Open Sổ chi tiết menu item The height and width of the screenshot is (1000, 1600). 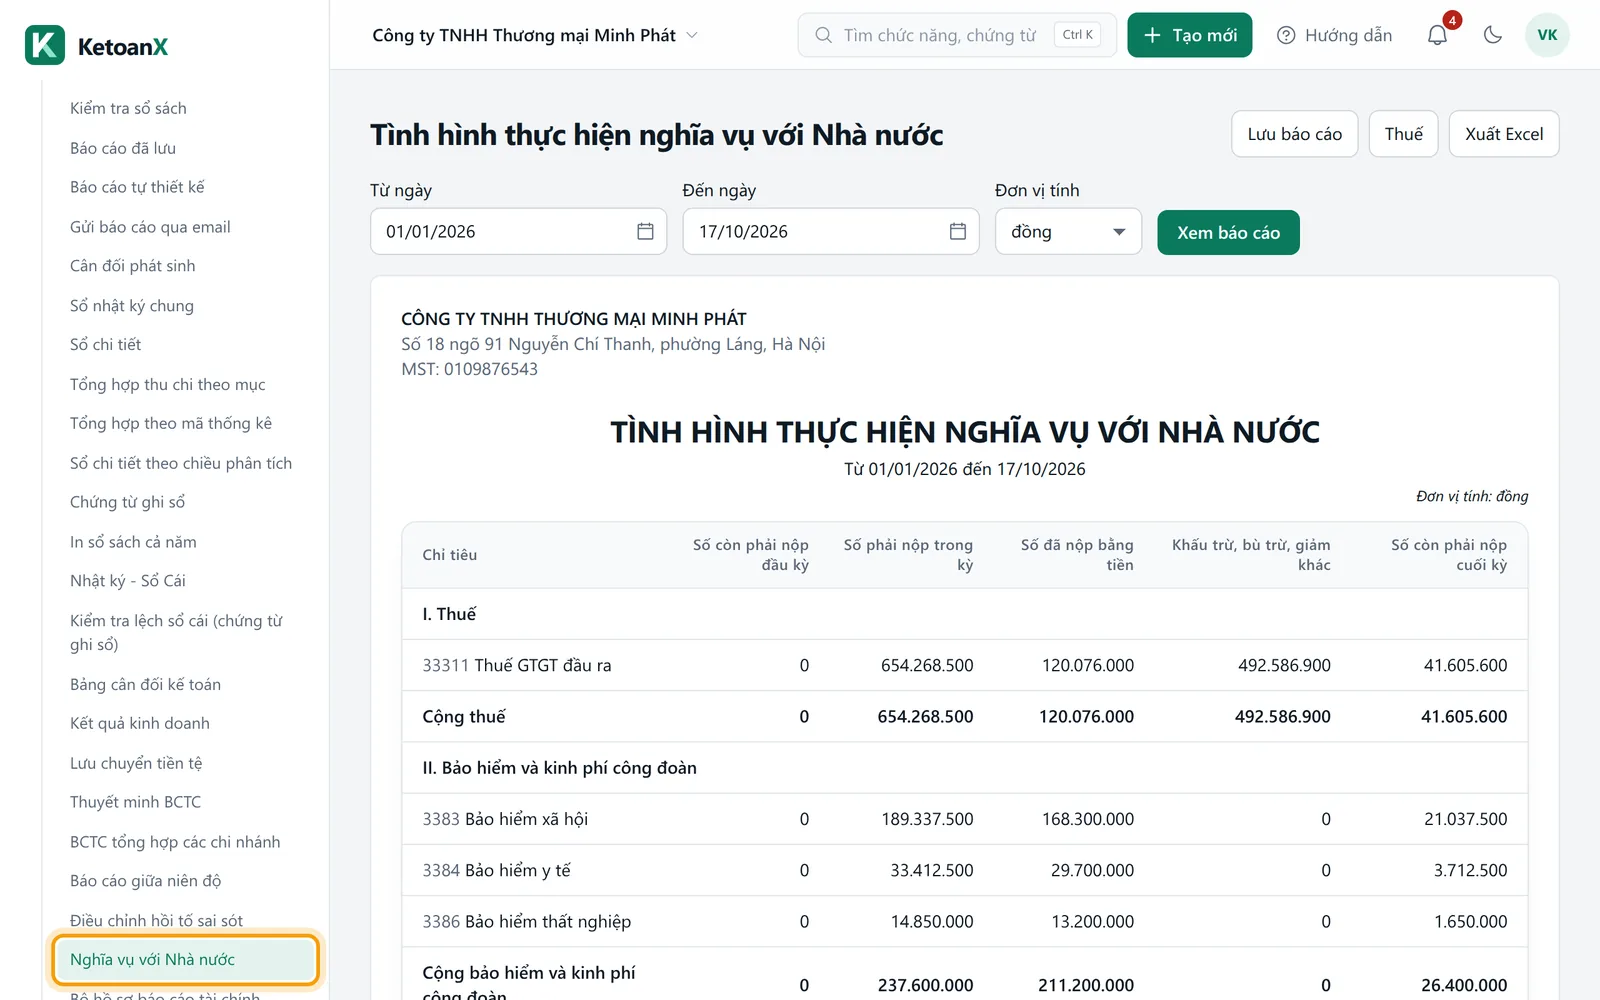[106, 345]
